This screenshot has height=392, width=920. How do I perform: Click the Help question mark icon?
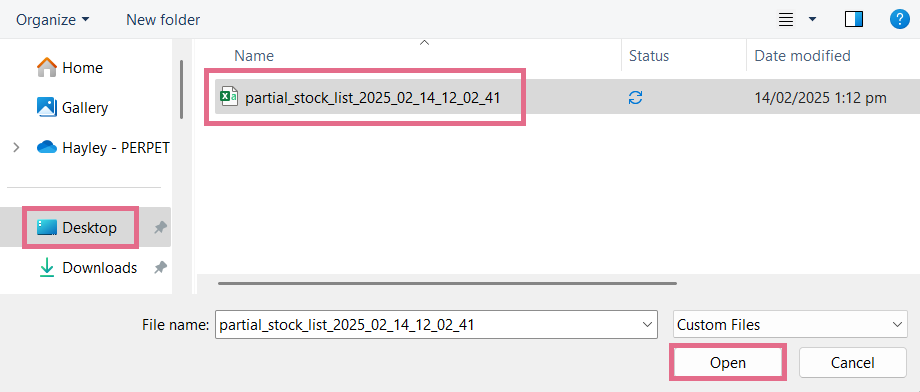click(899, 19)
